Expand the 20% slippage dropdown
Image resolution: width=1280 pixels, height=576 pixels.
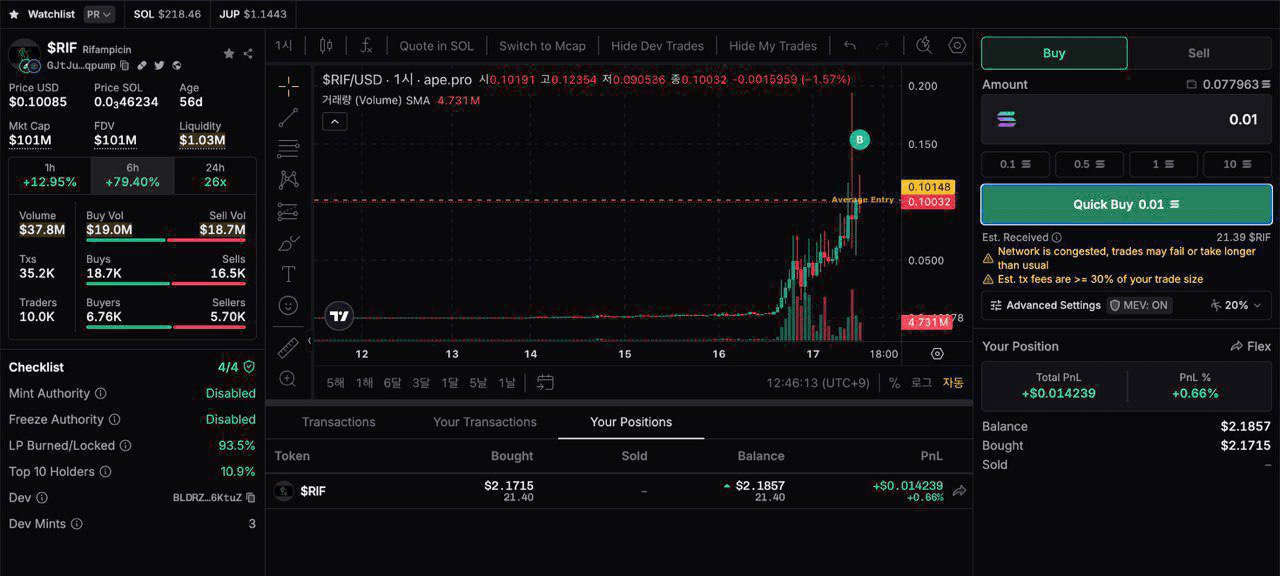click(1236, 305)
